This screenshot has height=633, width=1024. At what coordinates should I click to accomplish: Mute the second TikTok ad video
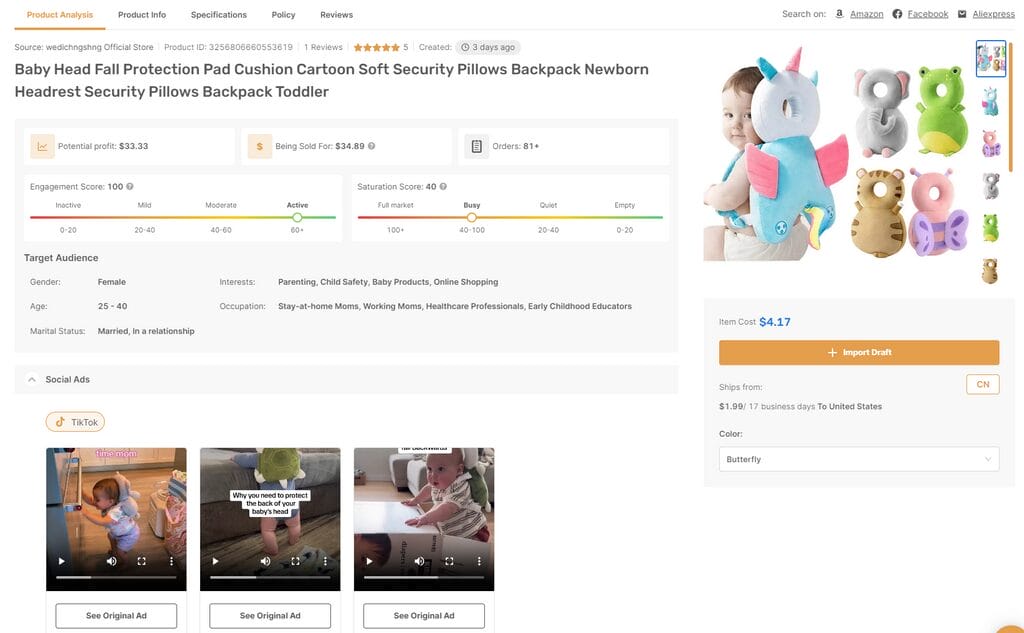pyautogui.click(x=265, y=562)
